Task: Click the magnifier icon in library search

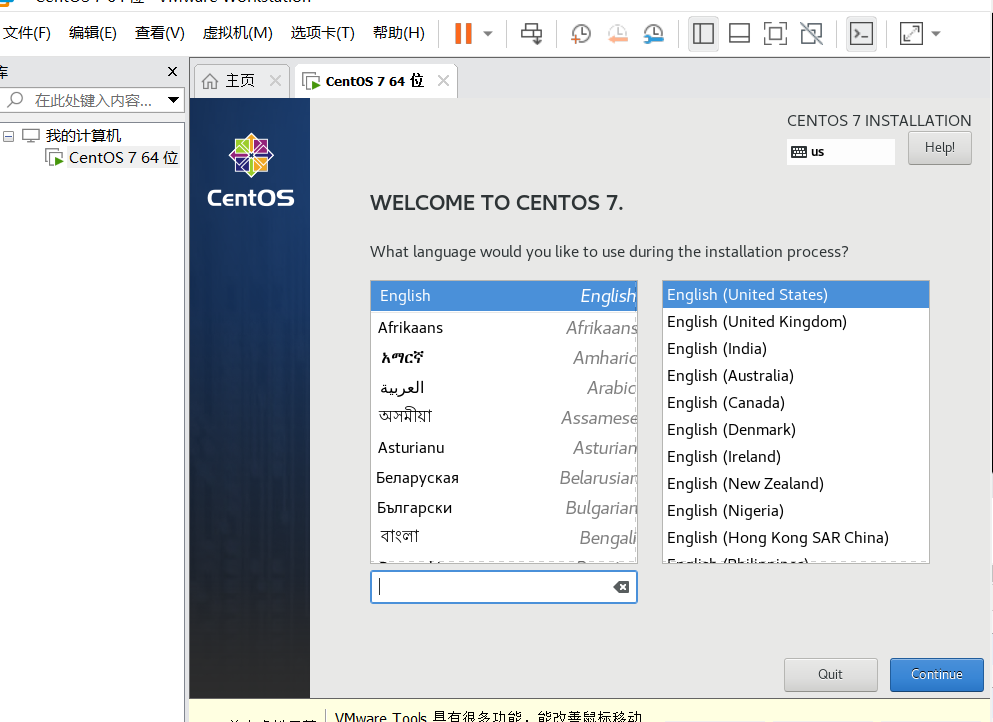Action: pyautogui.click(x=14, y=99)
